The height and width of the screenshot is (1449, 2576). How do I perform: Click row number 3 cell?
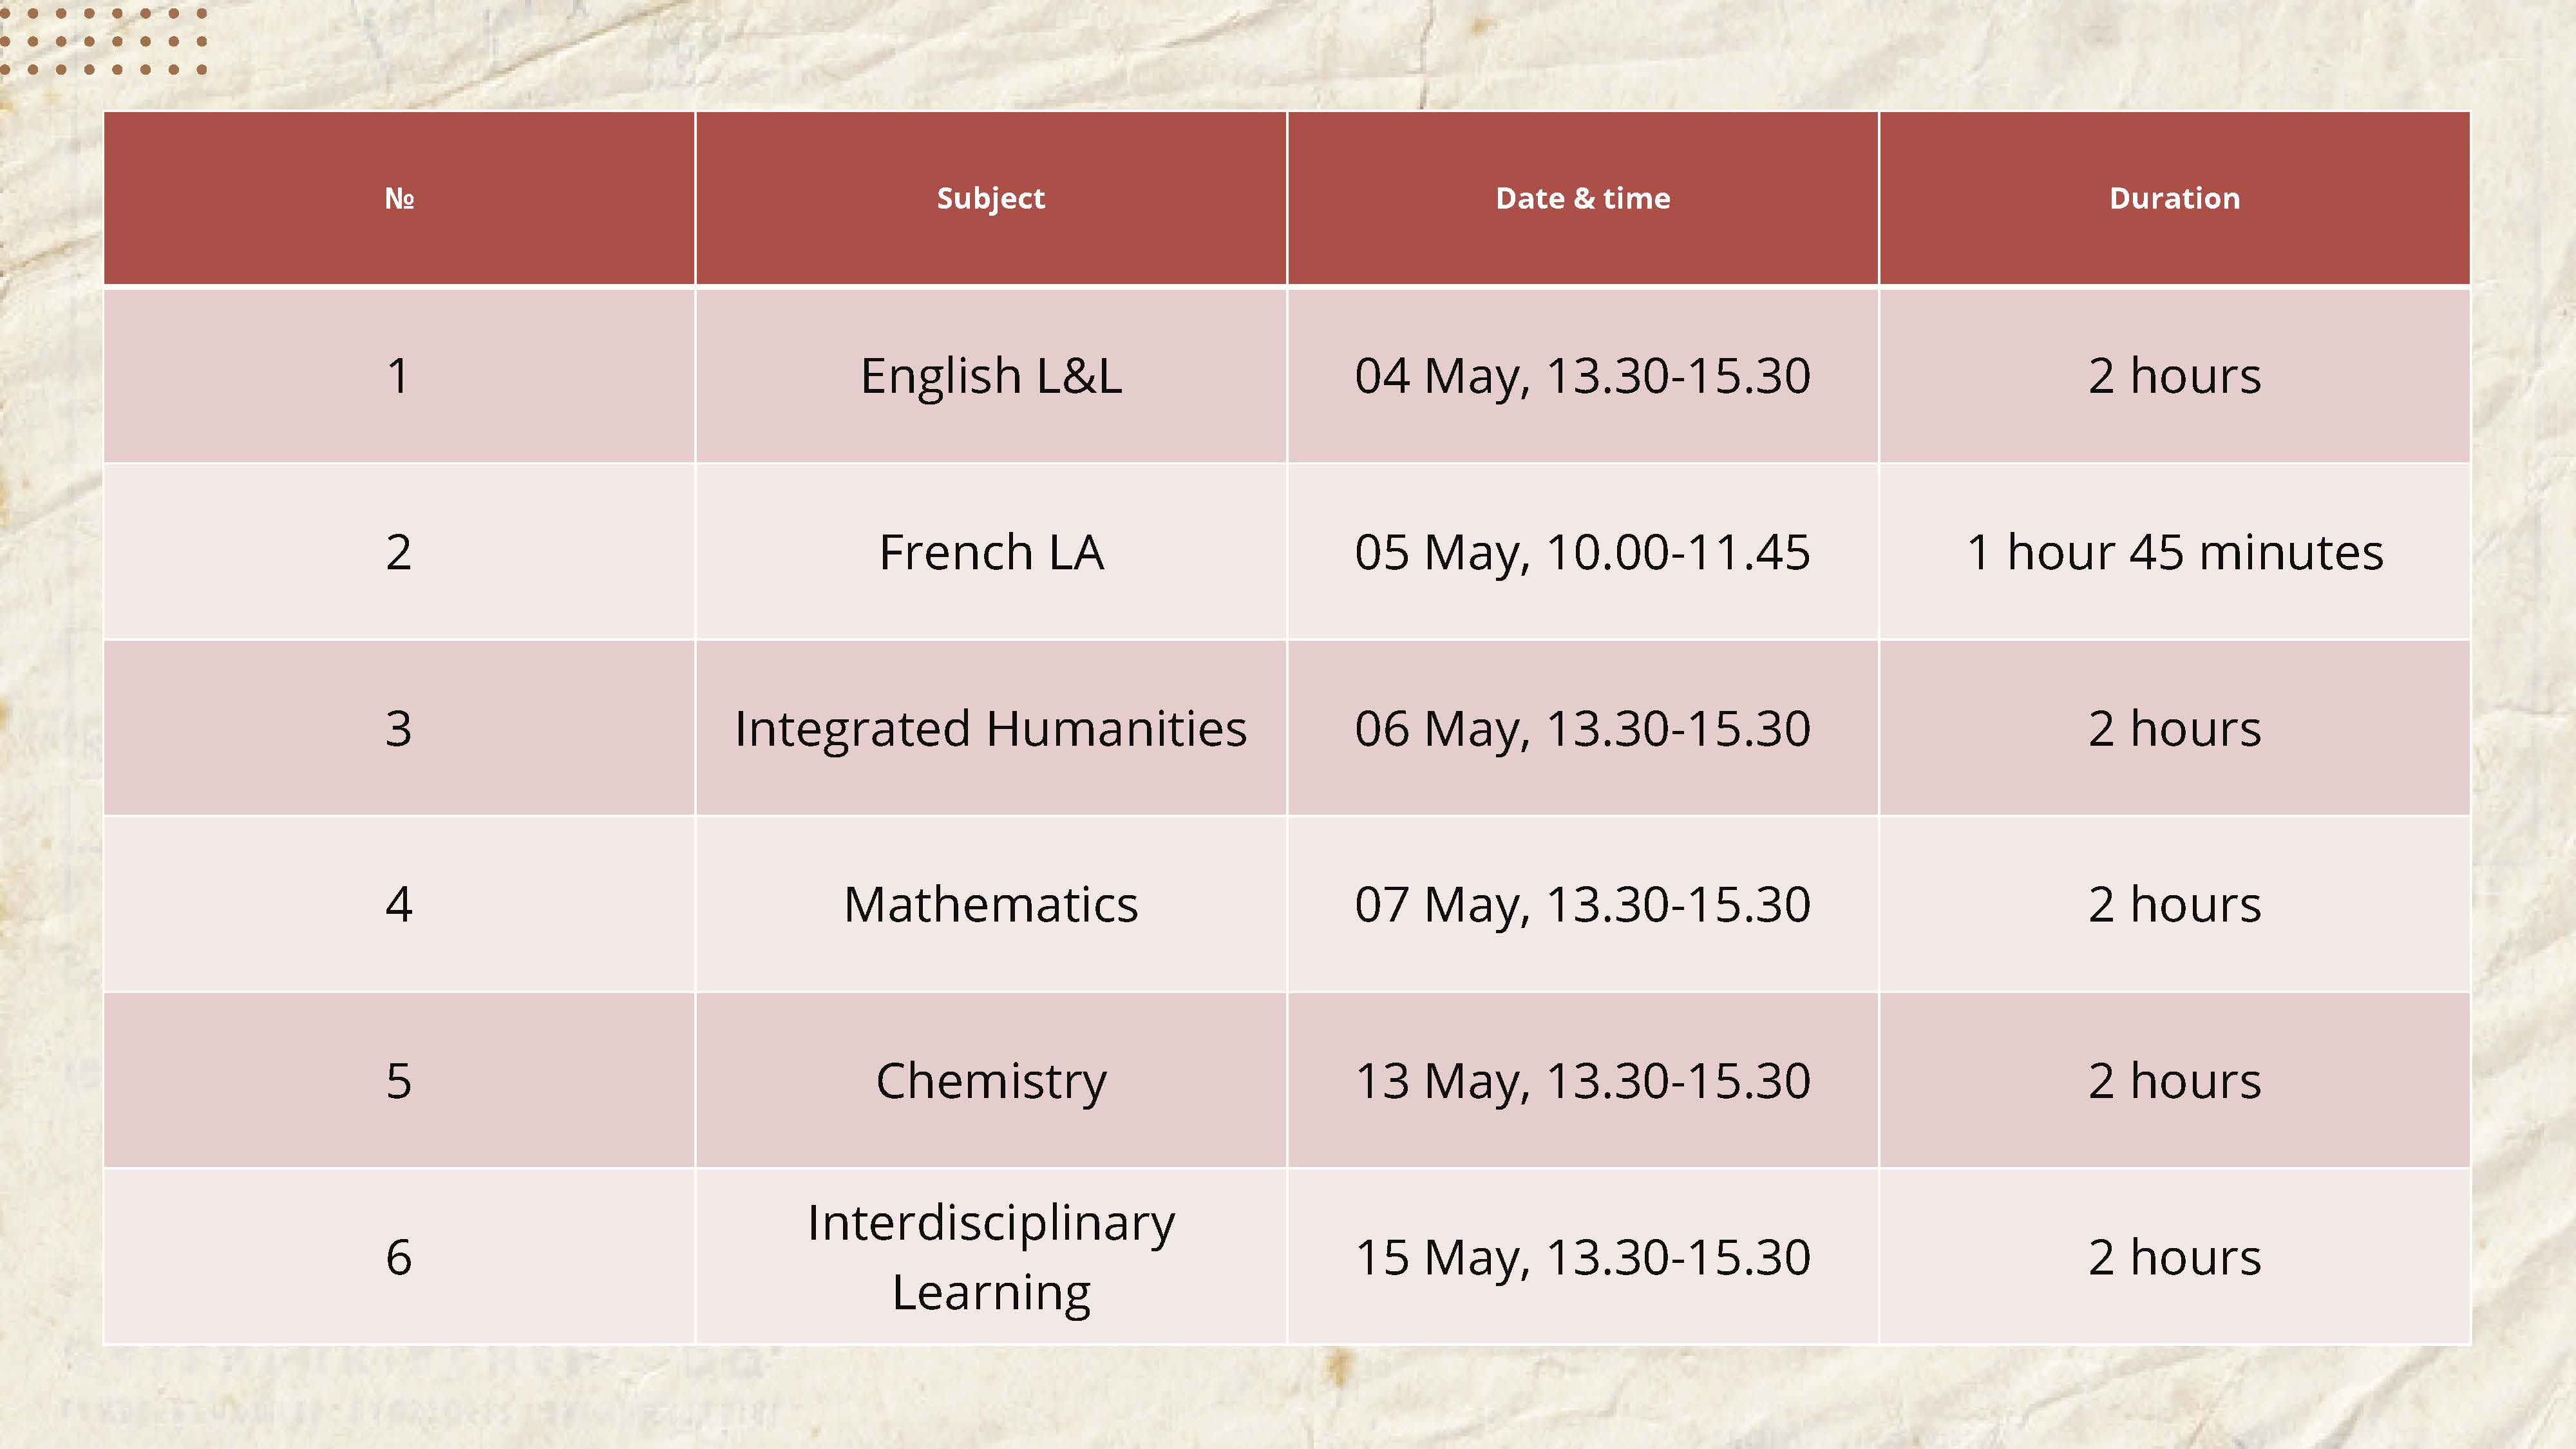pos(399,728)
